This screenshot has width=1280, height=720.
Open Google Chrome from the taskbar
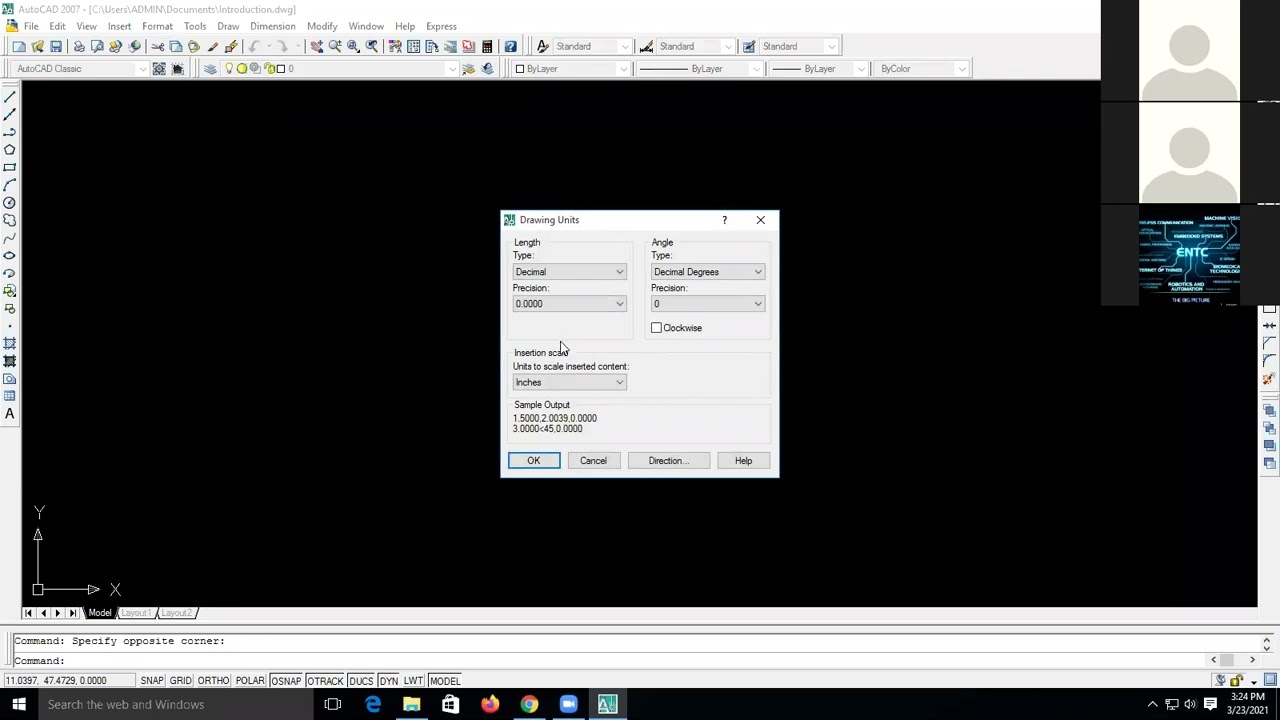529,704
